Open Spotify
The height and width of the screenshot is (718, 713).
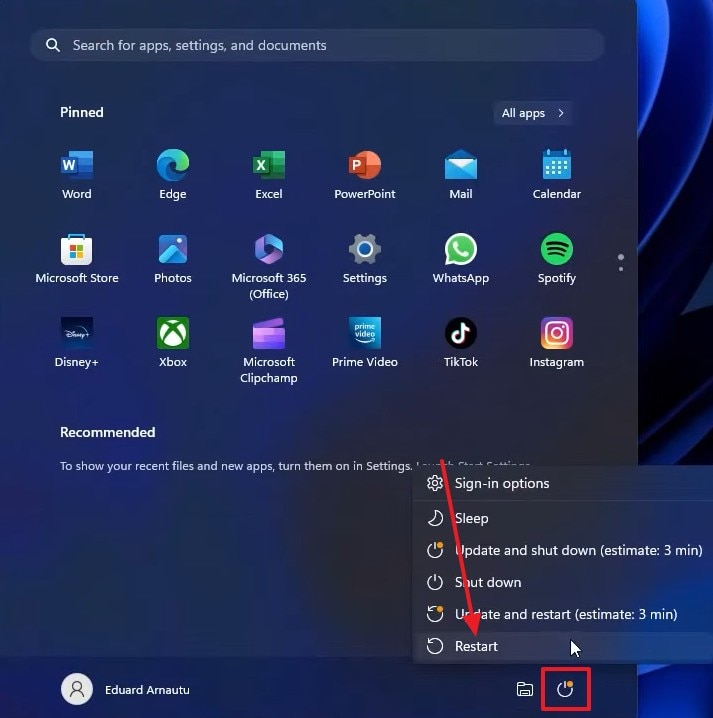click(556, 259)
